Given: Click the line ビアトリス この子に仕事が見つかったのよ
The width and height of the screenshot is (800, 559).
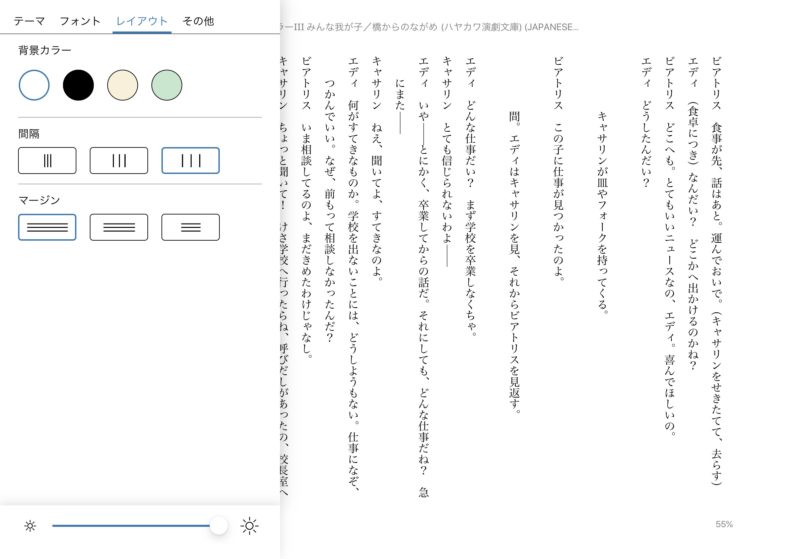Looking at the screenshot, I should coord(558,168).
